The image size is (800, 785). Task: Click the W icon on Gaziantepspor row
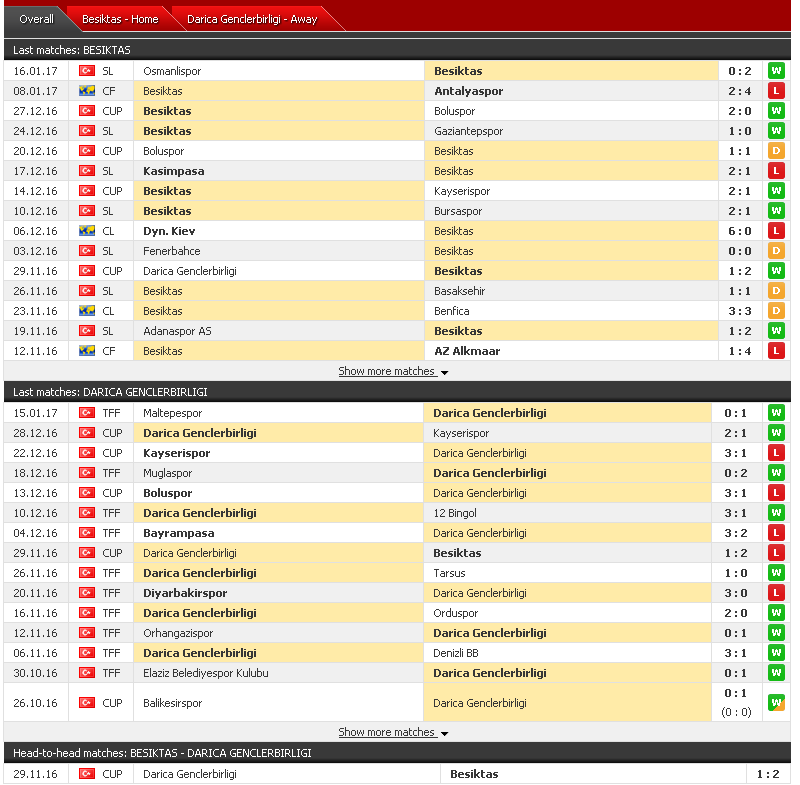click(776, 131)
